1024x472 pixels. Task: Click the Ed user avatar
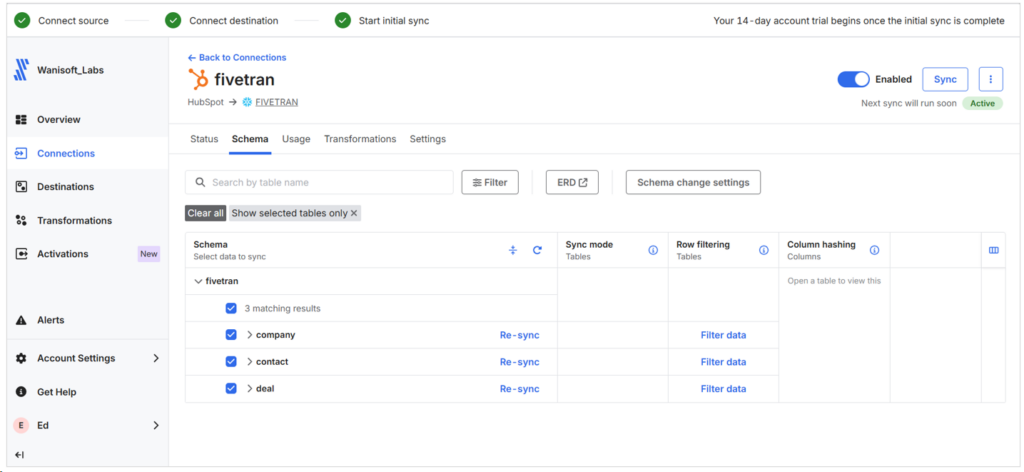tap(21, 425)
